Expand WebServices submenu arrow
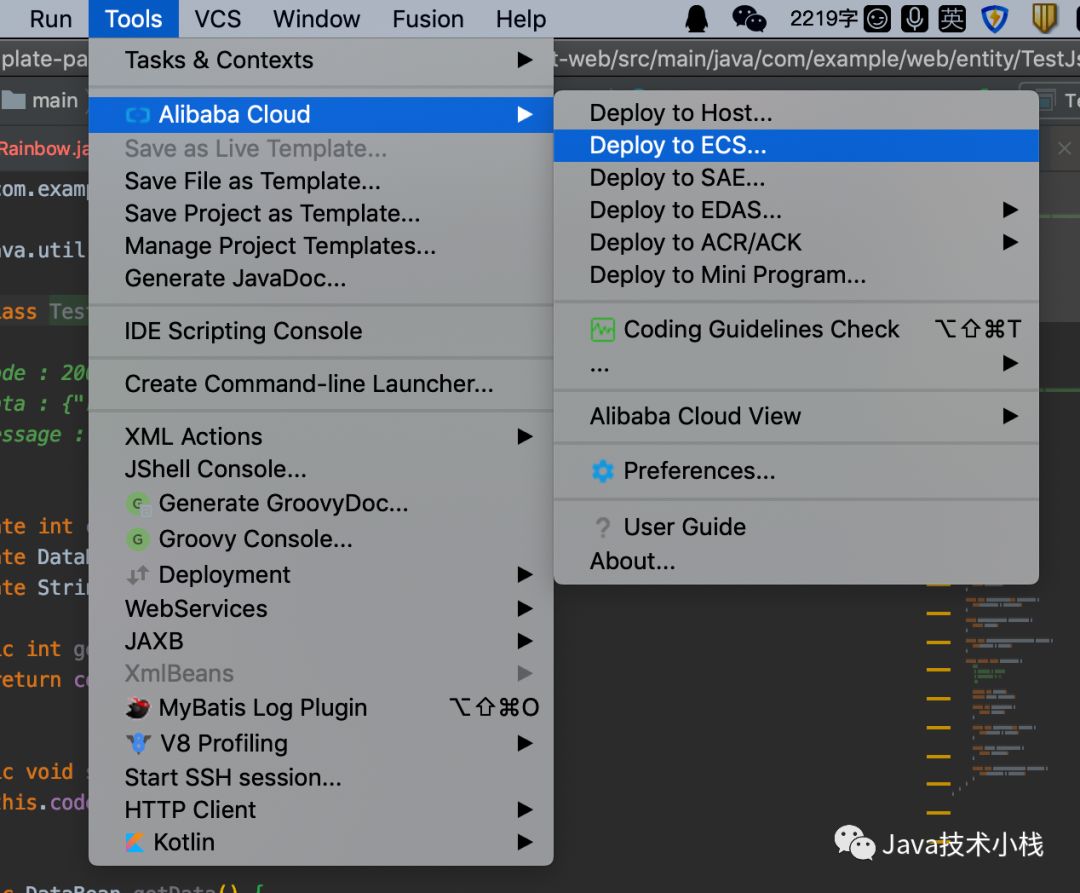Screen dimensions: 1080x893 (525, 609)
